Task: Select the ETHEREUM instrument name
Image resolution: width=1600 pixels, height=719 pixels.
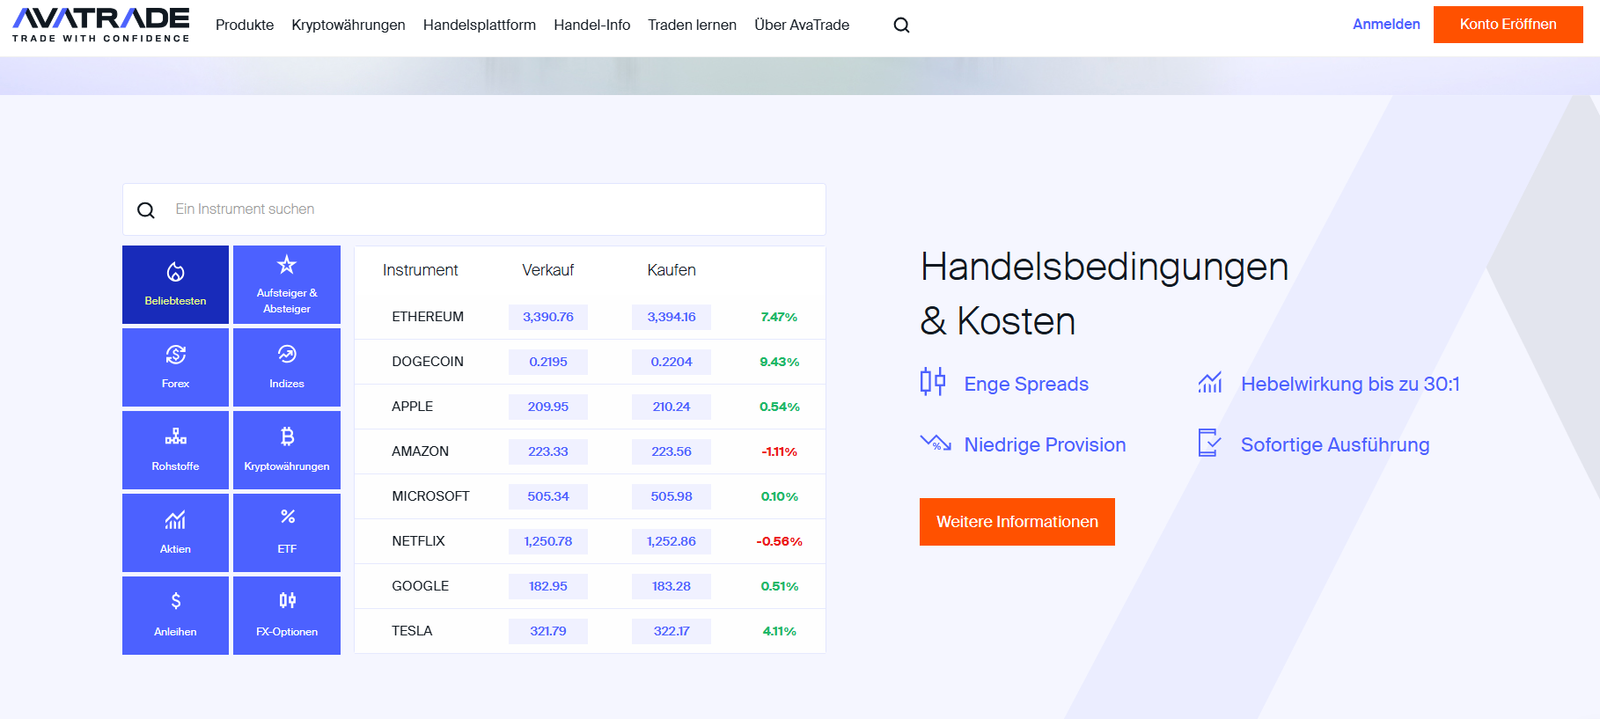Action: point(428,317)
